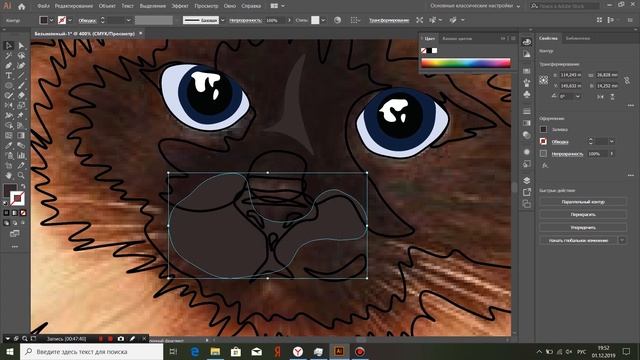This screenshot has width=640, height=360.
Task: Select the Type tool
Action: coord(9,76)
